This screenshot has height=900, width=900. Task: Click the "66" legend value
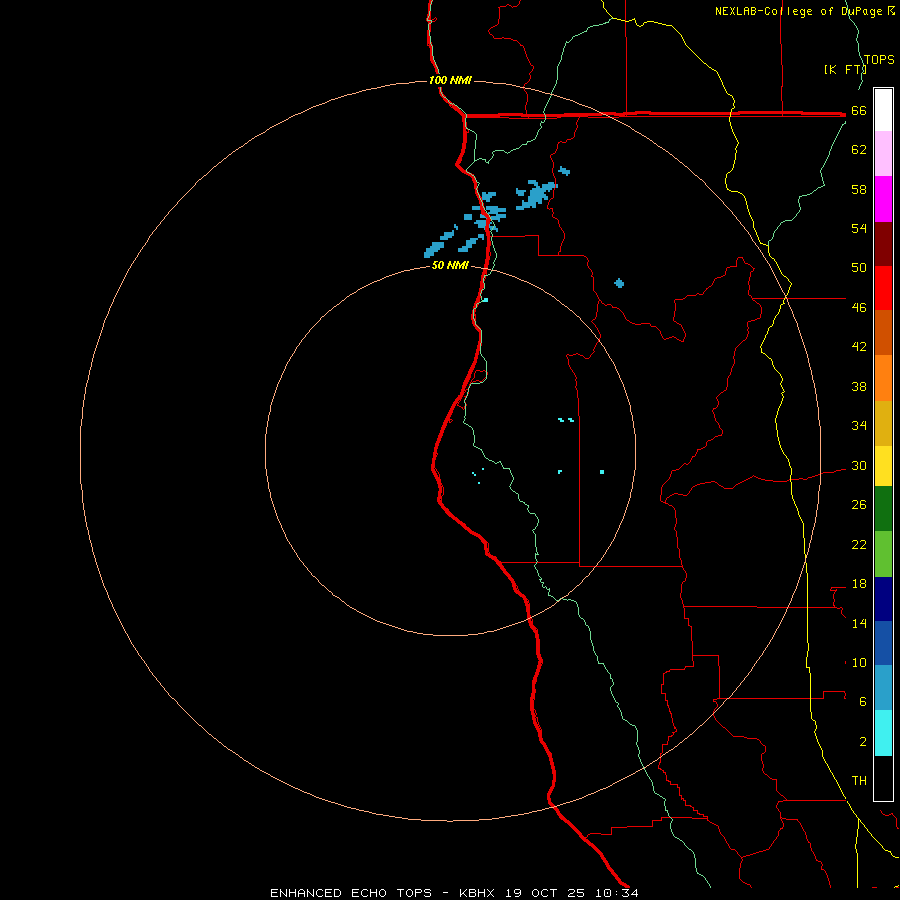click(x=859, y=111)
